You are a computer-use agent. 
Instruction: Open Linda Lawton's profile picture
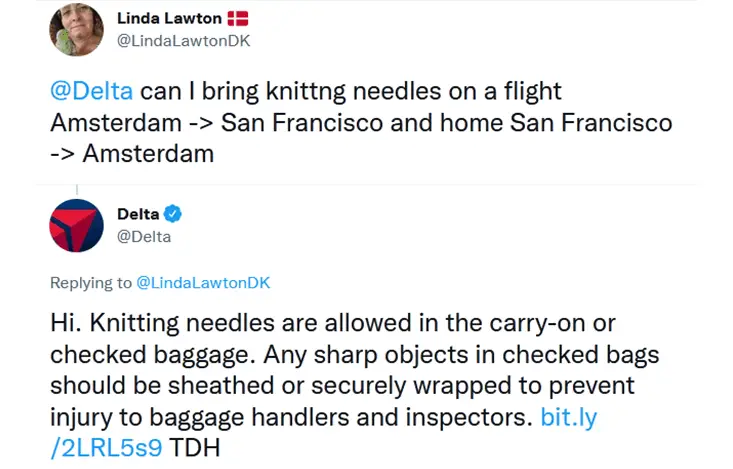click(x=76, y=29)
